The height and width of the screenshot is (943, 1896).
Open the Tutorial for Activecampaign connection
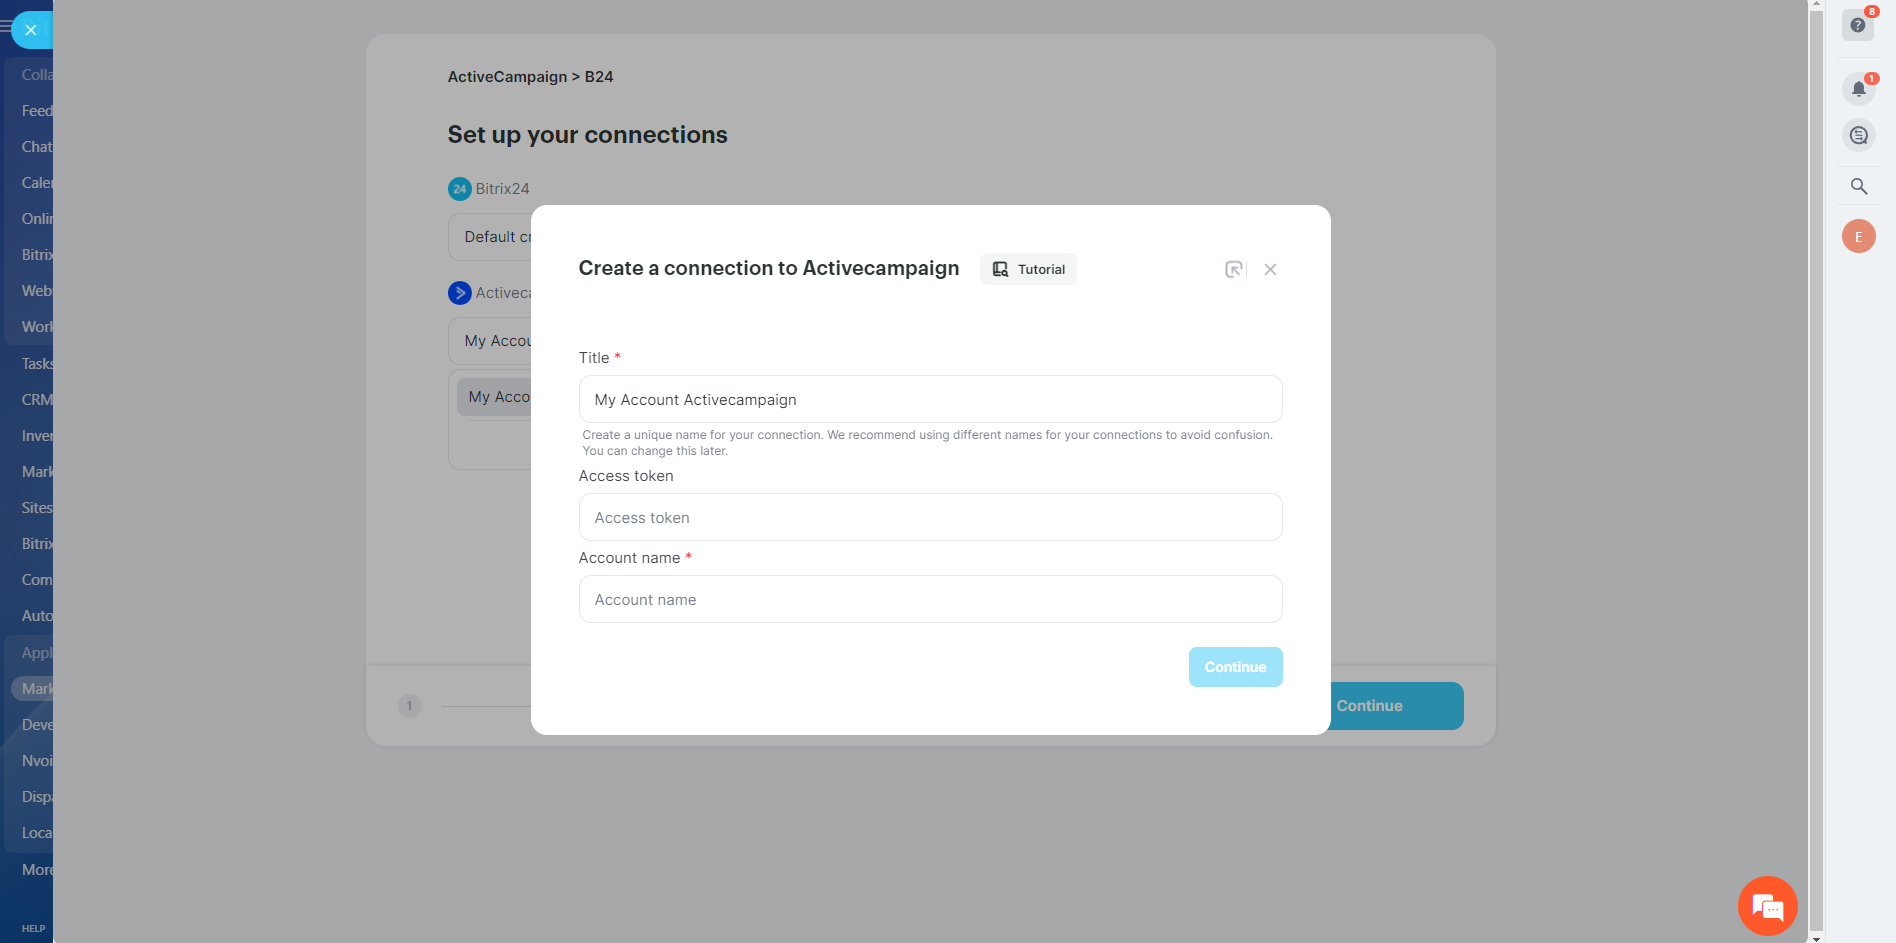1028,269
